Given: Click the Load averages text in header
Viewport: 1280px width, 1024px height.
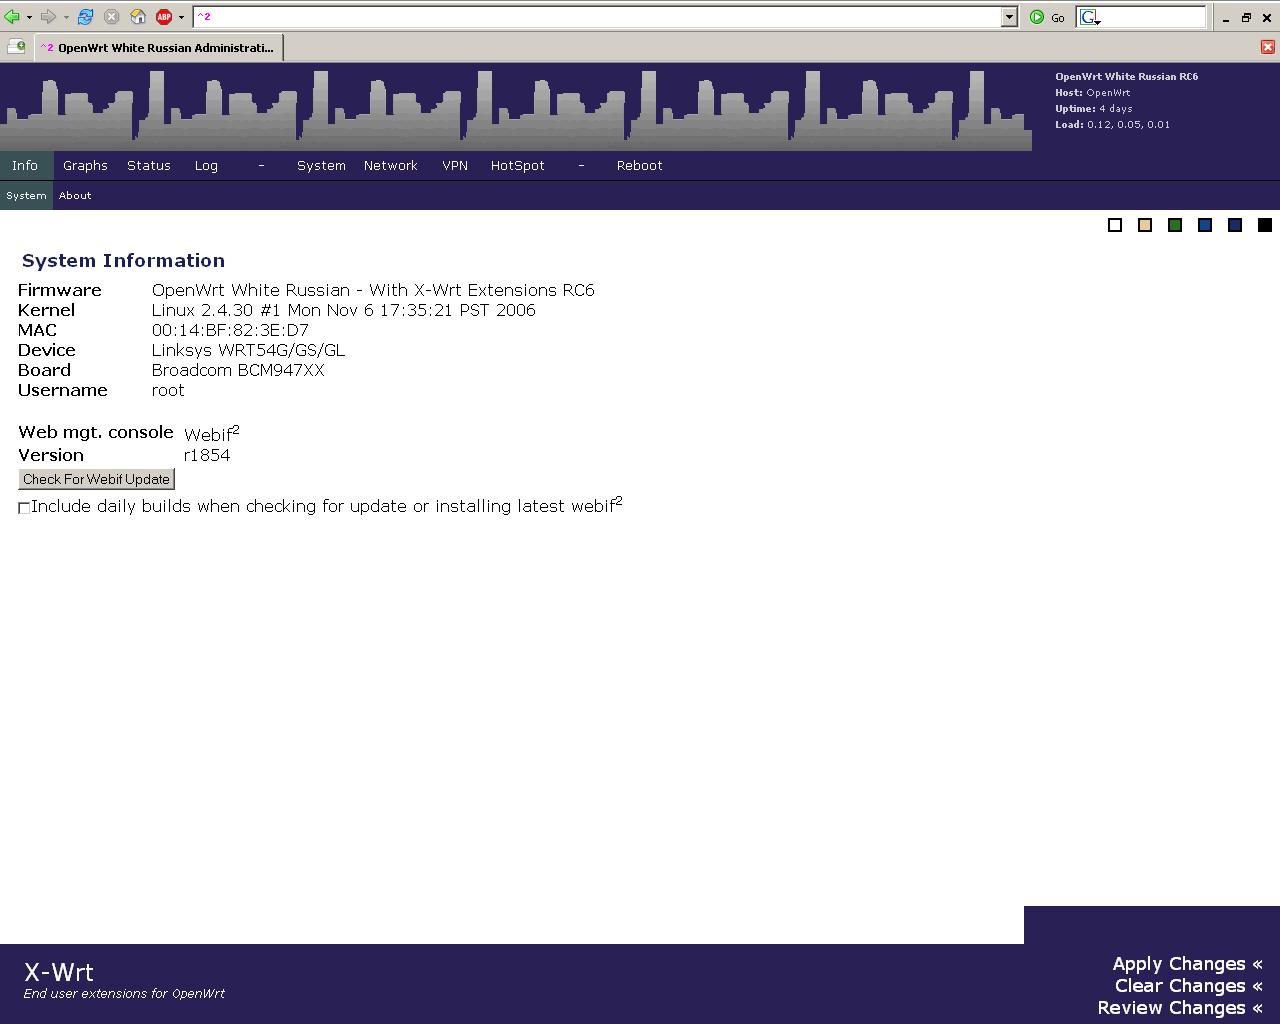Looking at the screenshot, I should coord(1112,125).
